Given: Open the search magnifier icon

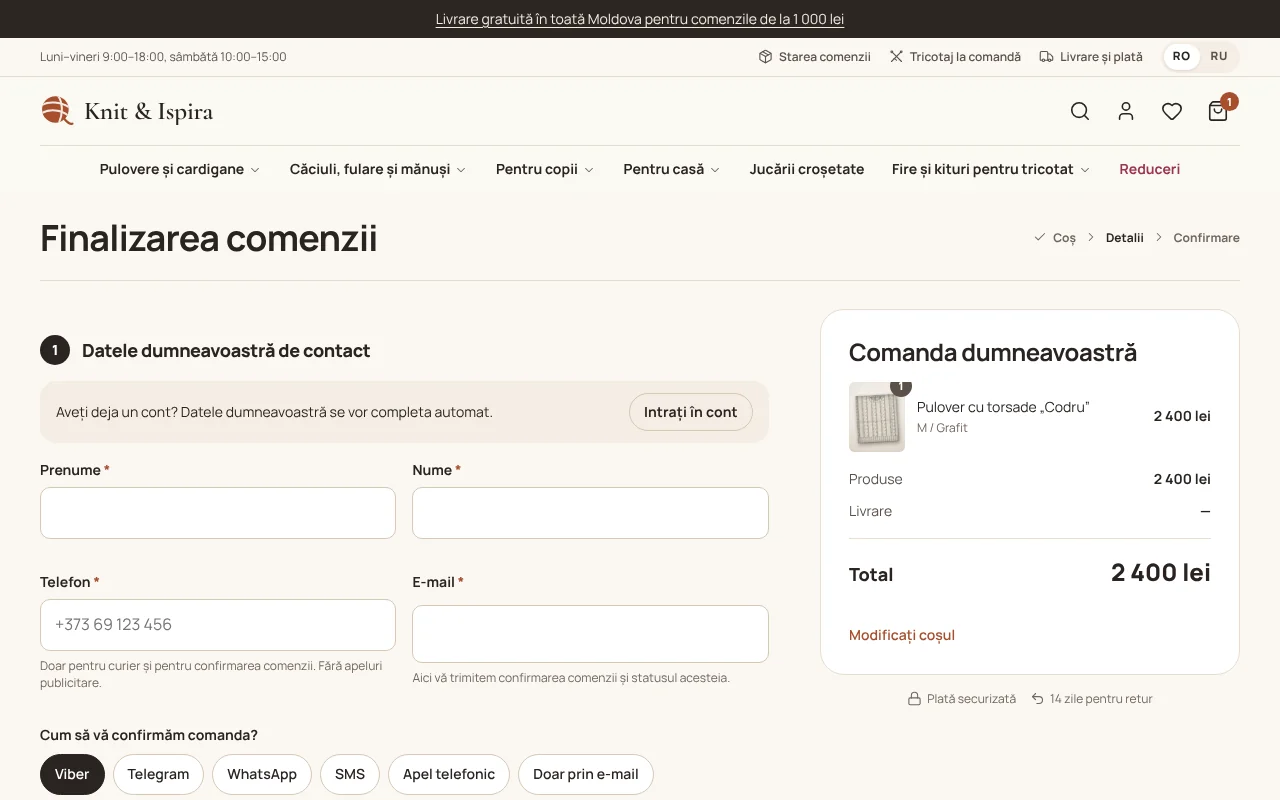Looking at the screenshot, I should click(x=1080, y=111).
